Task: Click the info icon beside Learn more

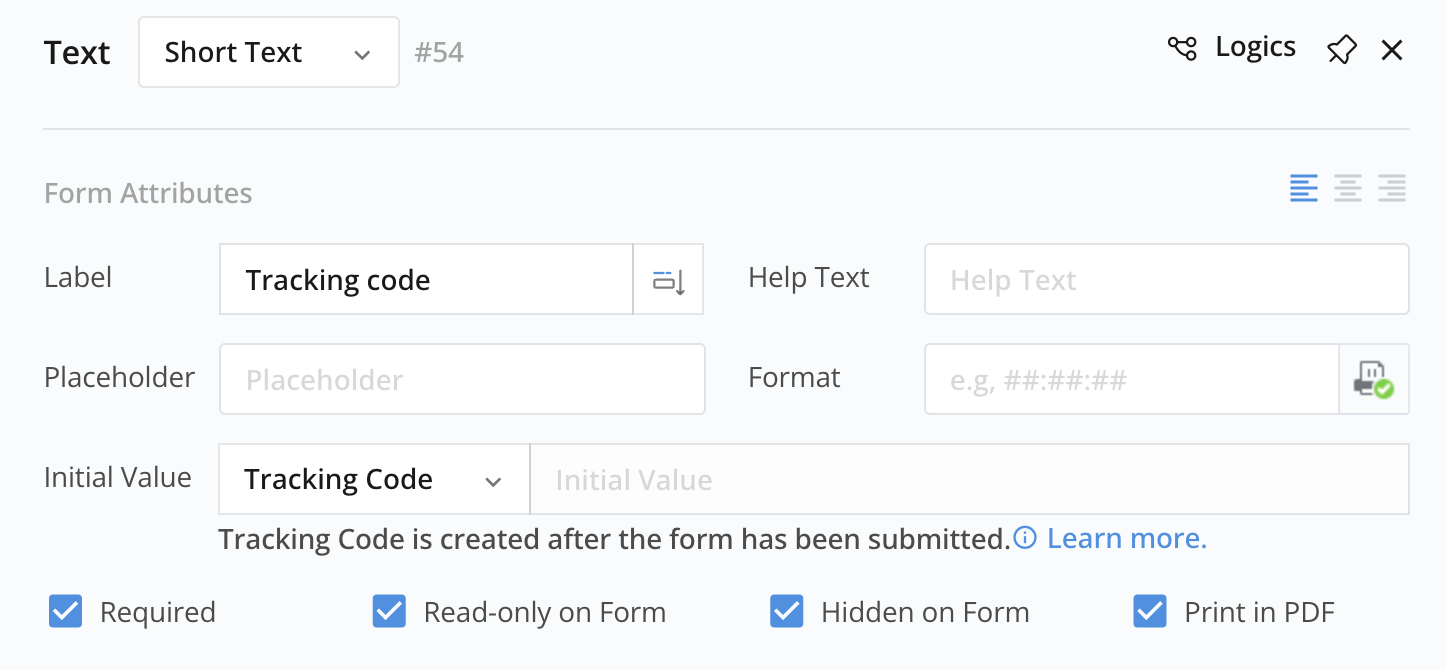Action: pyautogui.click(x=1025, y=539)
